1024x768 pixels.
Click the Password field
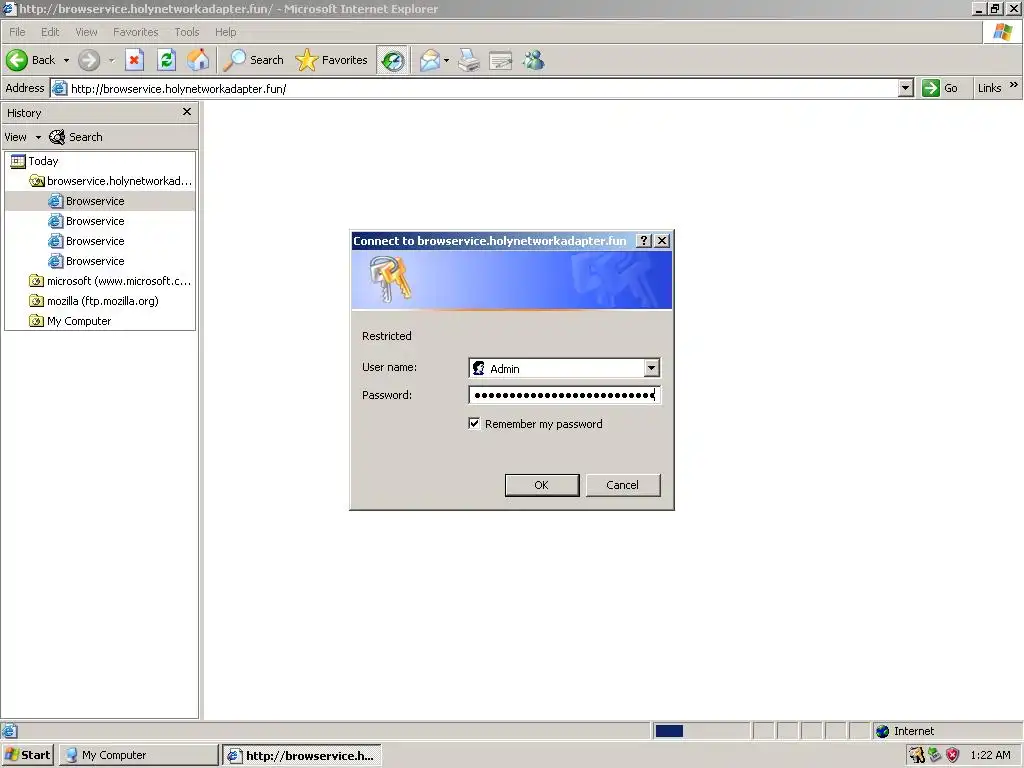tap(564, 395)
